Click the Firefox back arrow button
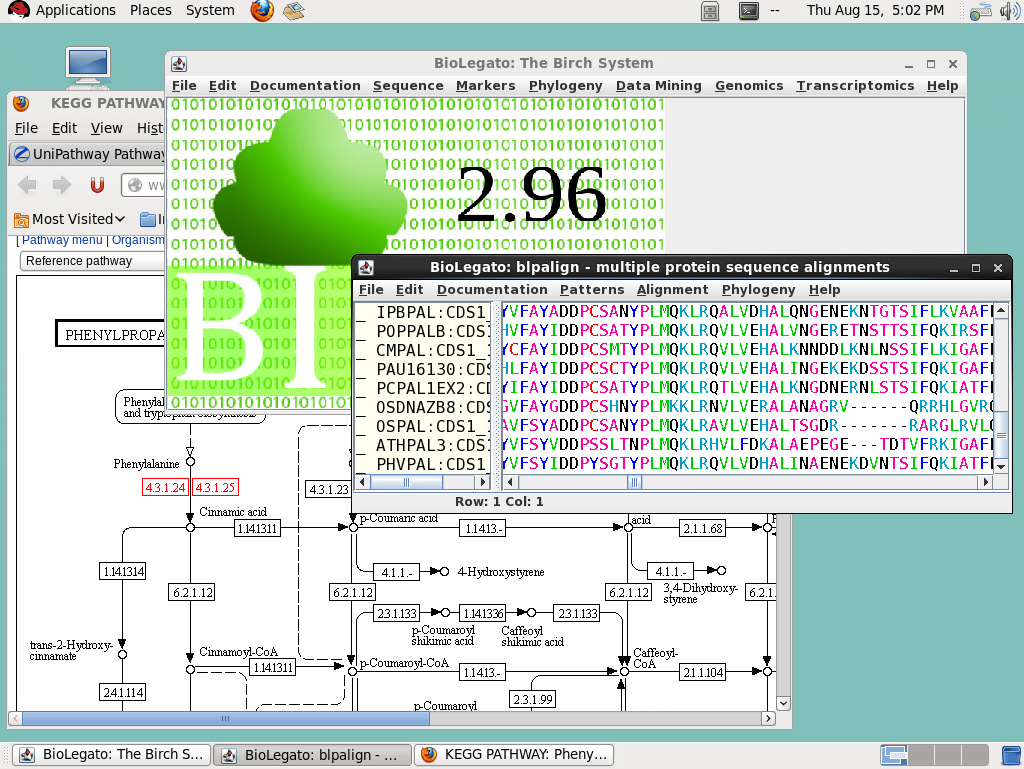1024x769 pixels. pyautogui.click(x=28, y=185)
